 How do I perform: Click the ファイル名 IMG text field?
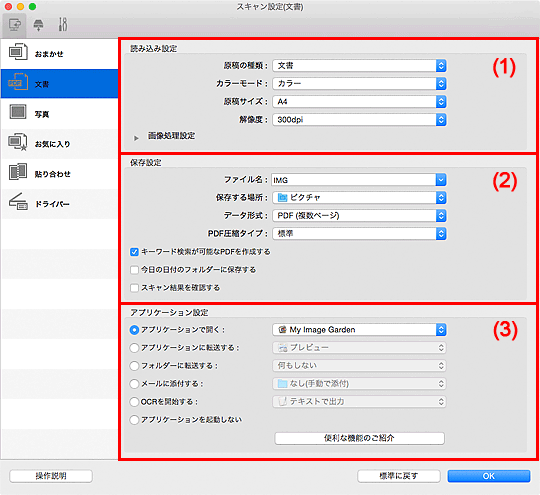354,180
